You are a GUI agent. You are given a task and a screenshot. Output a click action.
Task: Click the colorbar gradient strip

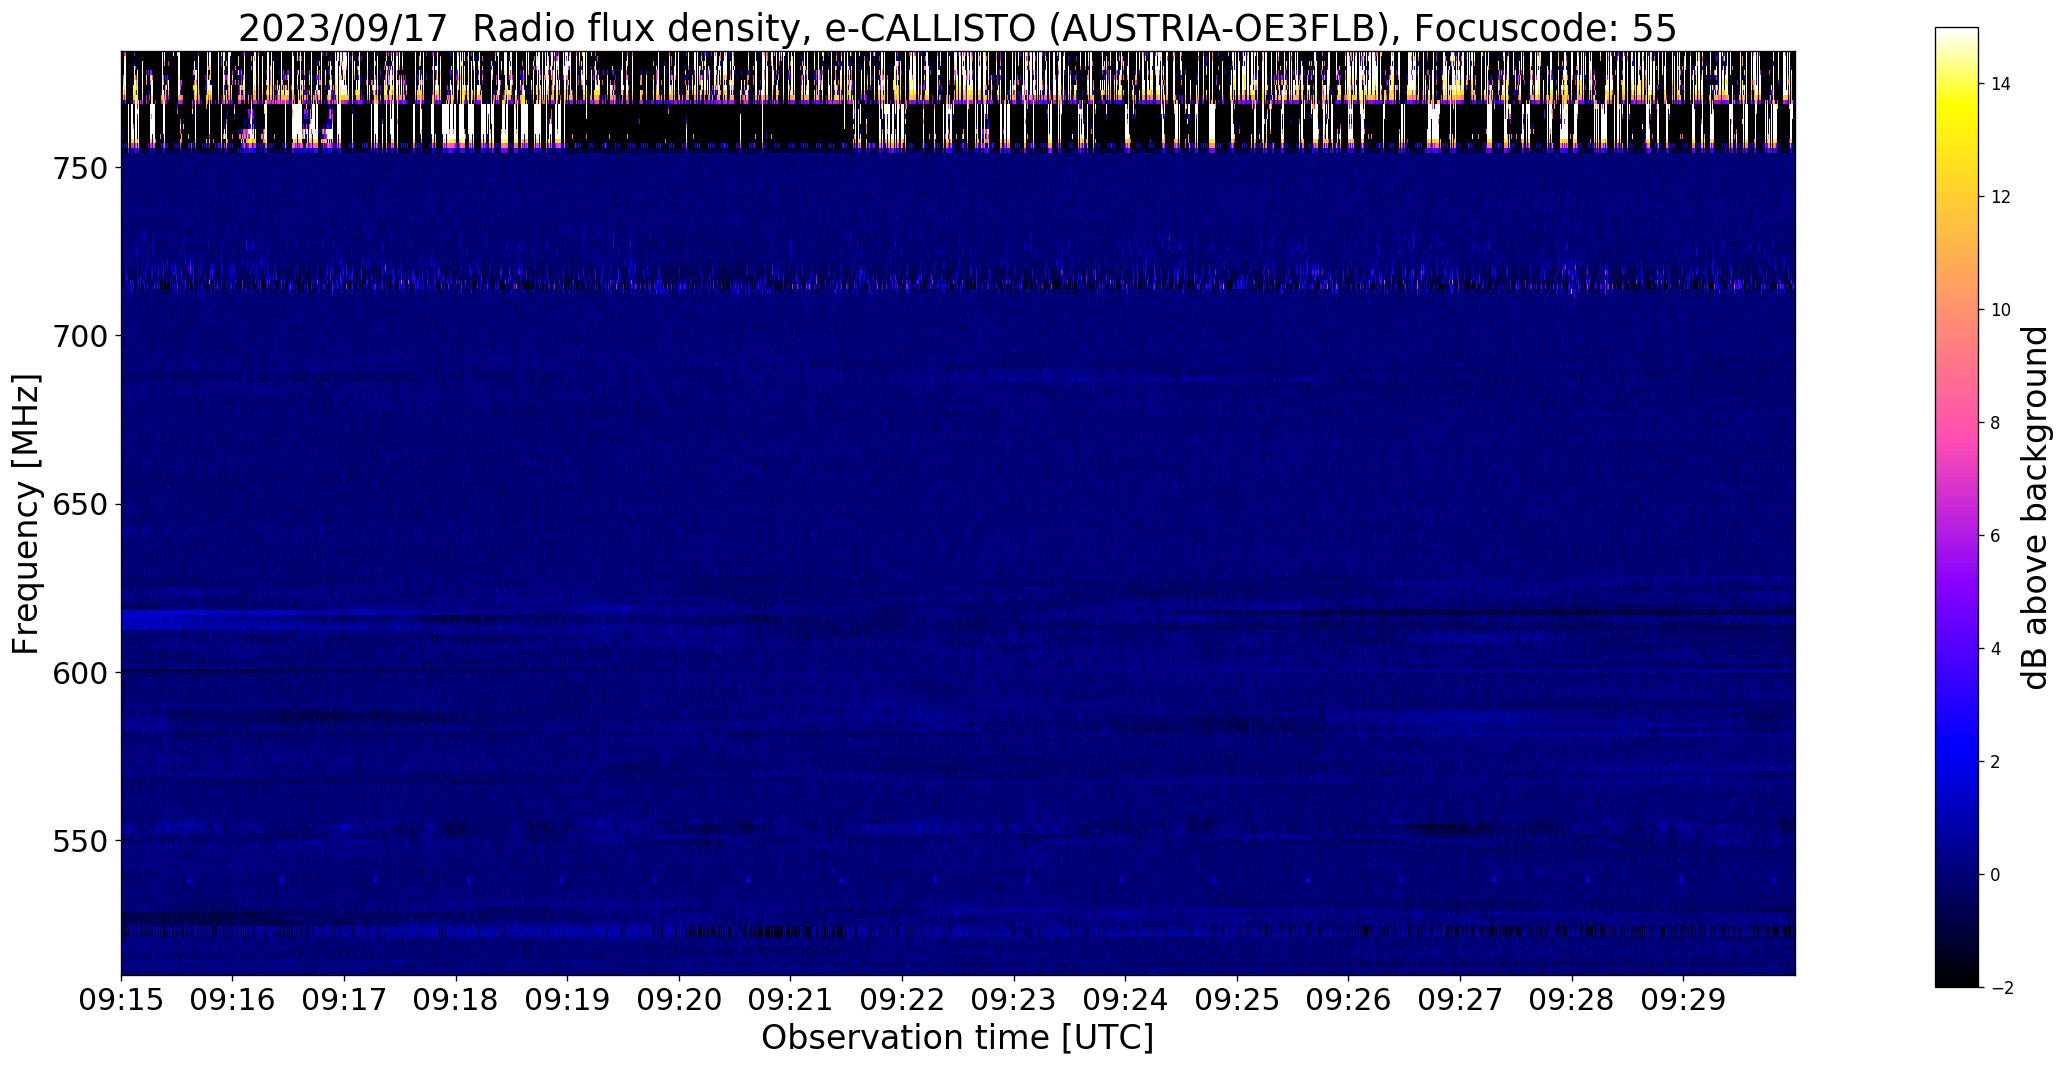pos(1956,508)
